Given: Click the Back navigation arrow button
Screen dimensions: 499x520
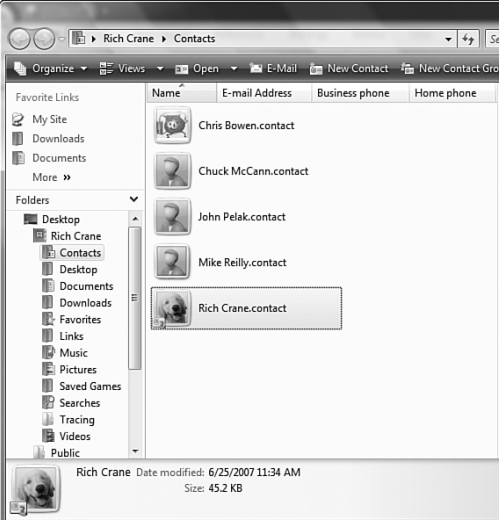Looking at the screenshot, I should coord(19,39).
